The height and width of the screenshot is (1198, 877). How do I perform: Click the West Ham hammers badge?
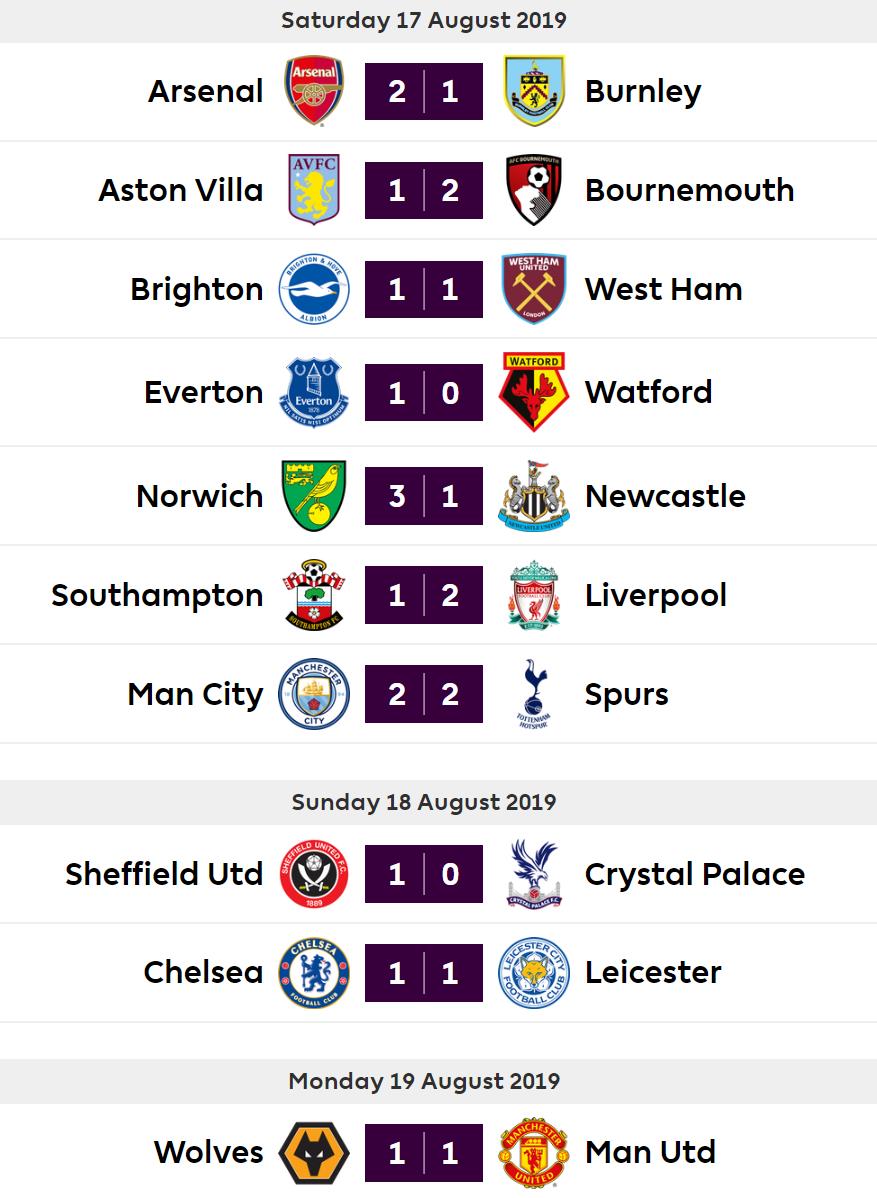534,289
